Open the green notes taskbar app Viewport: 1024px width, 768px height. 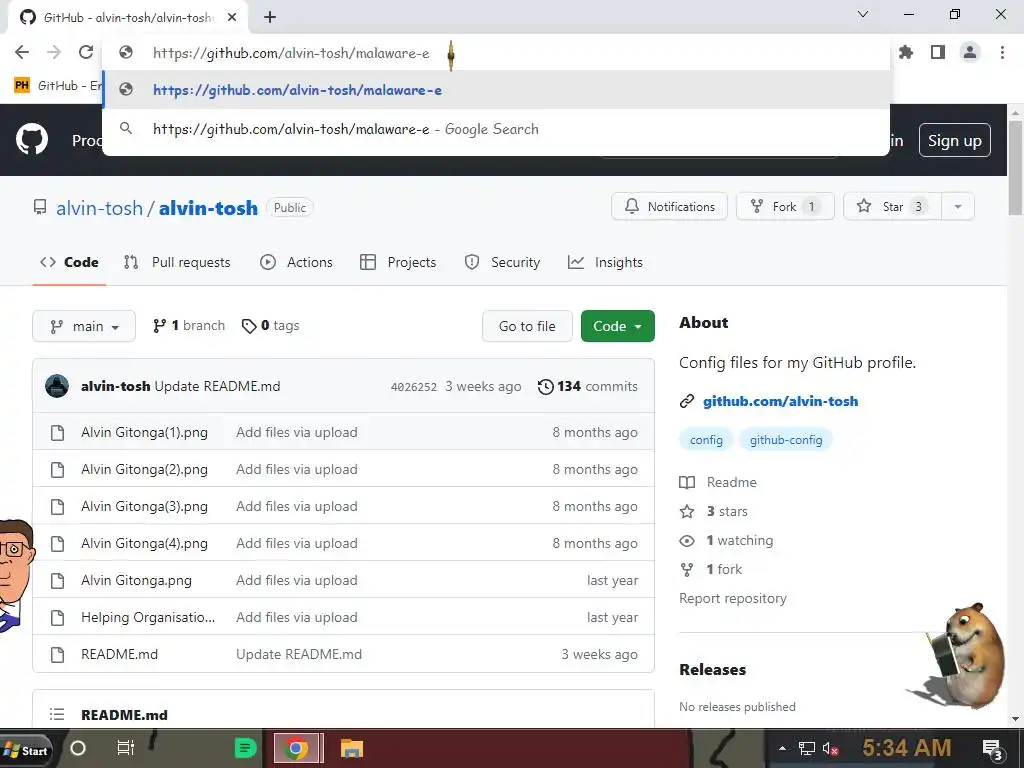[246, 748]
